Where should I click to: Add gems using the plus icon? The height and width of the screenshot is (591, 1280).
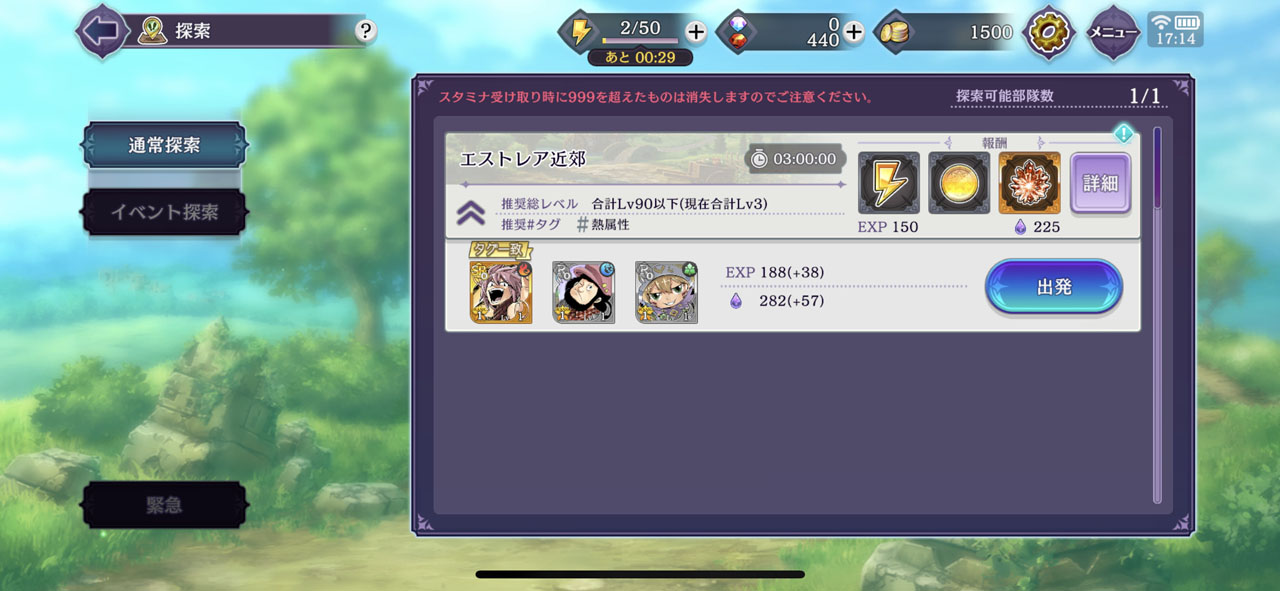853,32
